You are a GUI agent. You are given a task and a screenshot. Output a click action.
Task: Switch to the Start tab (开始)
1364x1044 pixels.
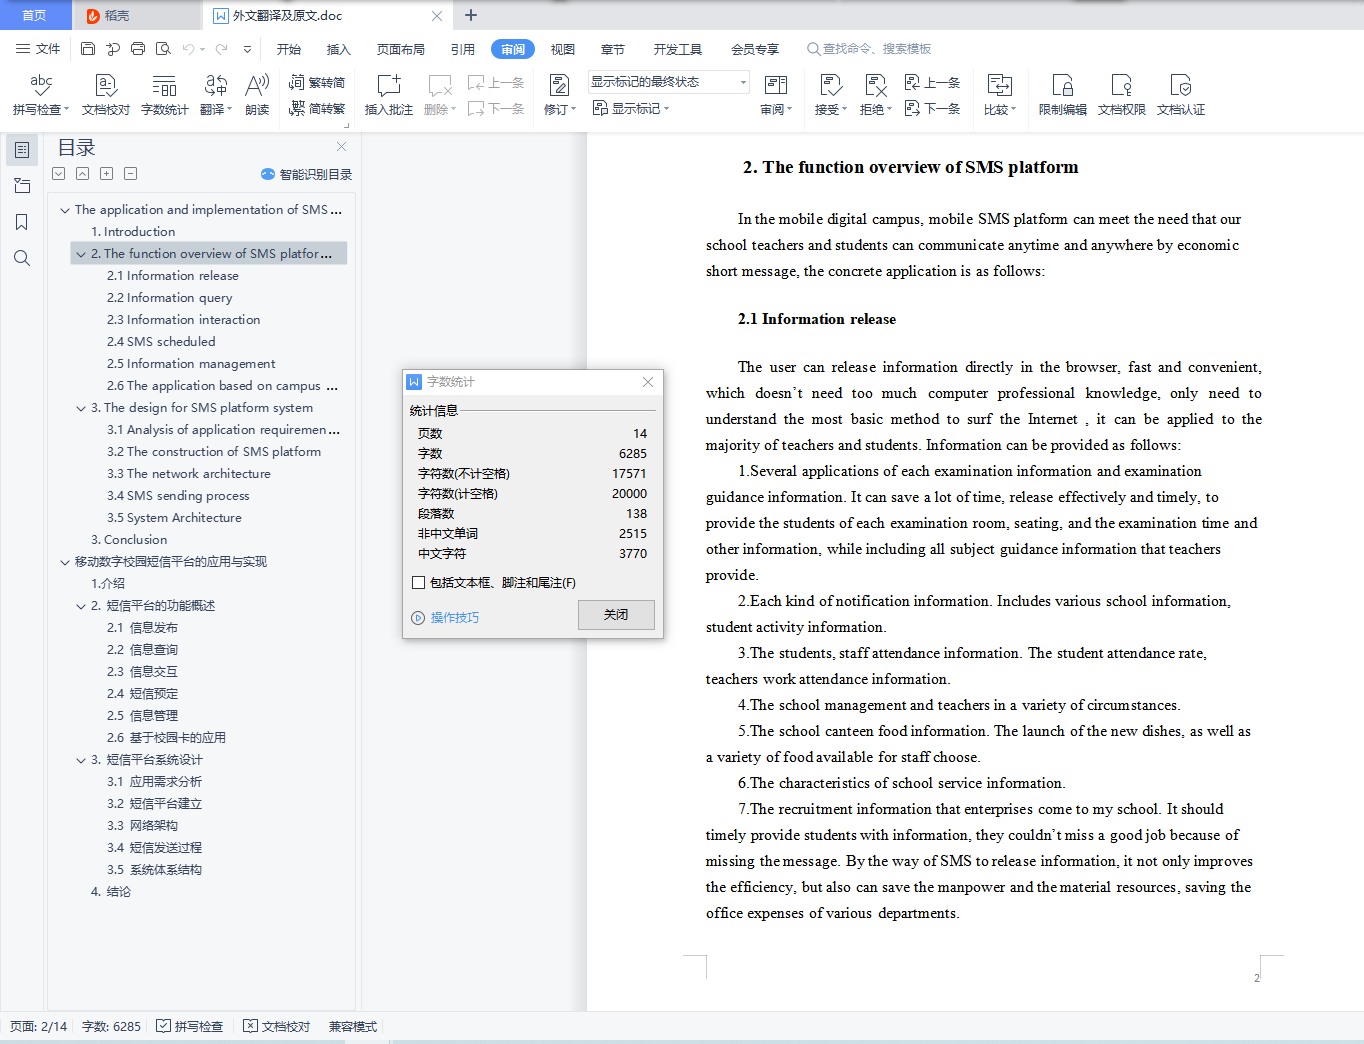coord(289,49)
